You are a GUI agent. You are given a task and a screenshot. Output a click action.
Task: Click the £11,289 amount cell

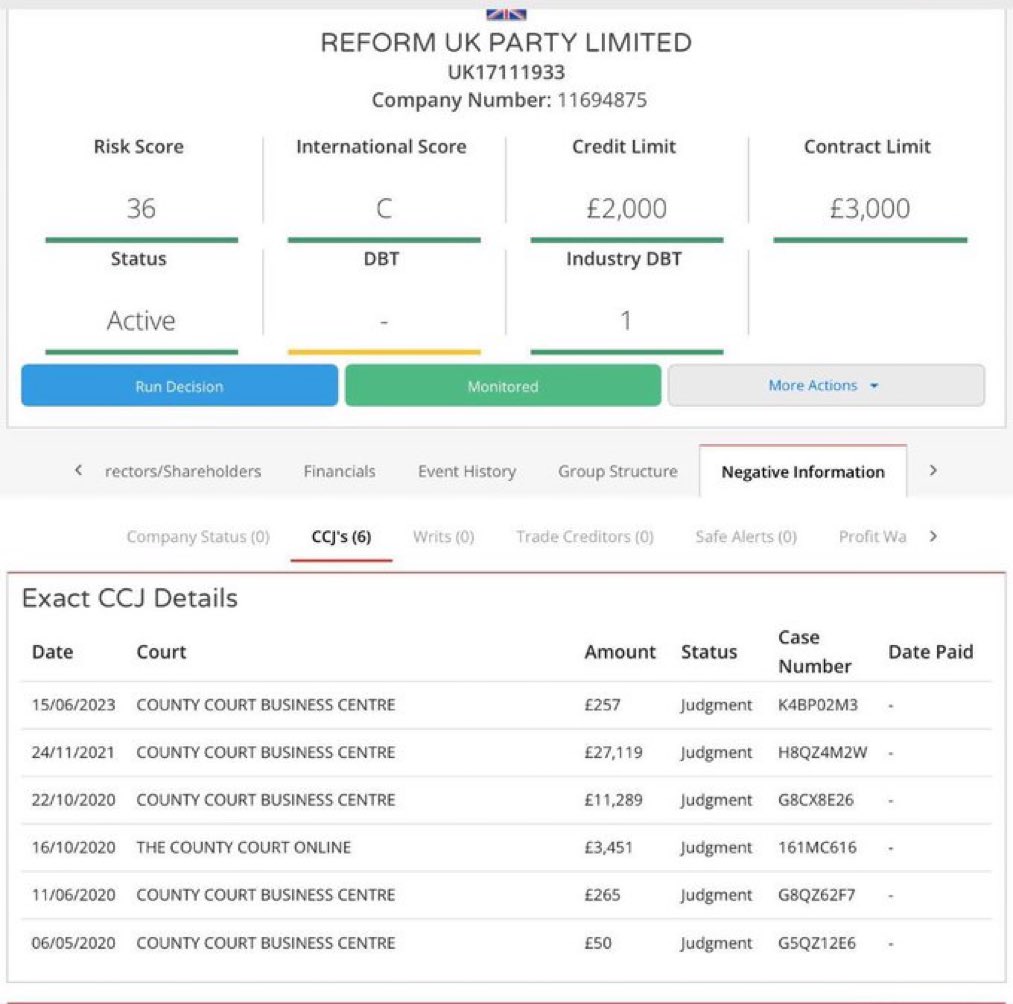coord(613,800)
